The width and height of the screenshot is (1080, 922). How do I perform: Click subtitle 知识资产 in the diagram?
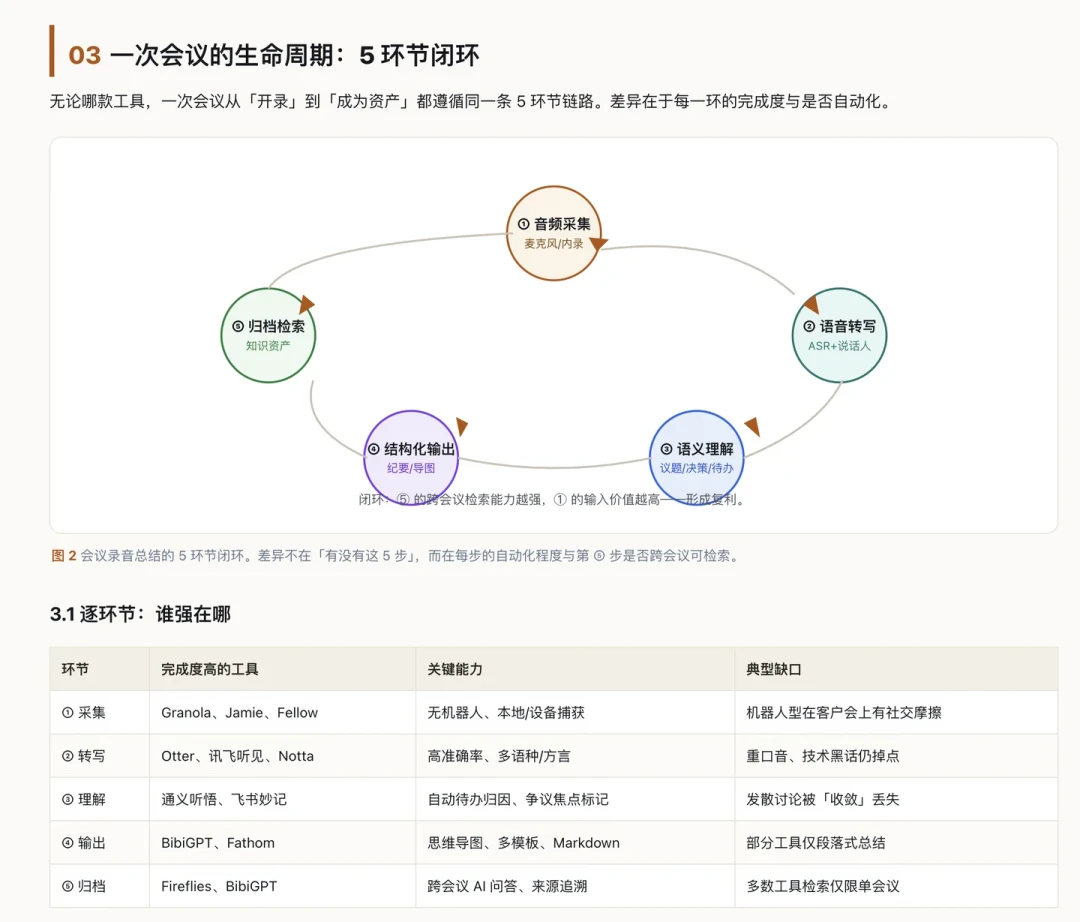point(268,346)
